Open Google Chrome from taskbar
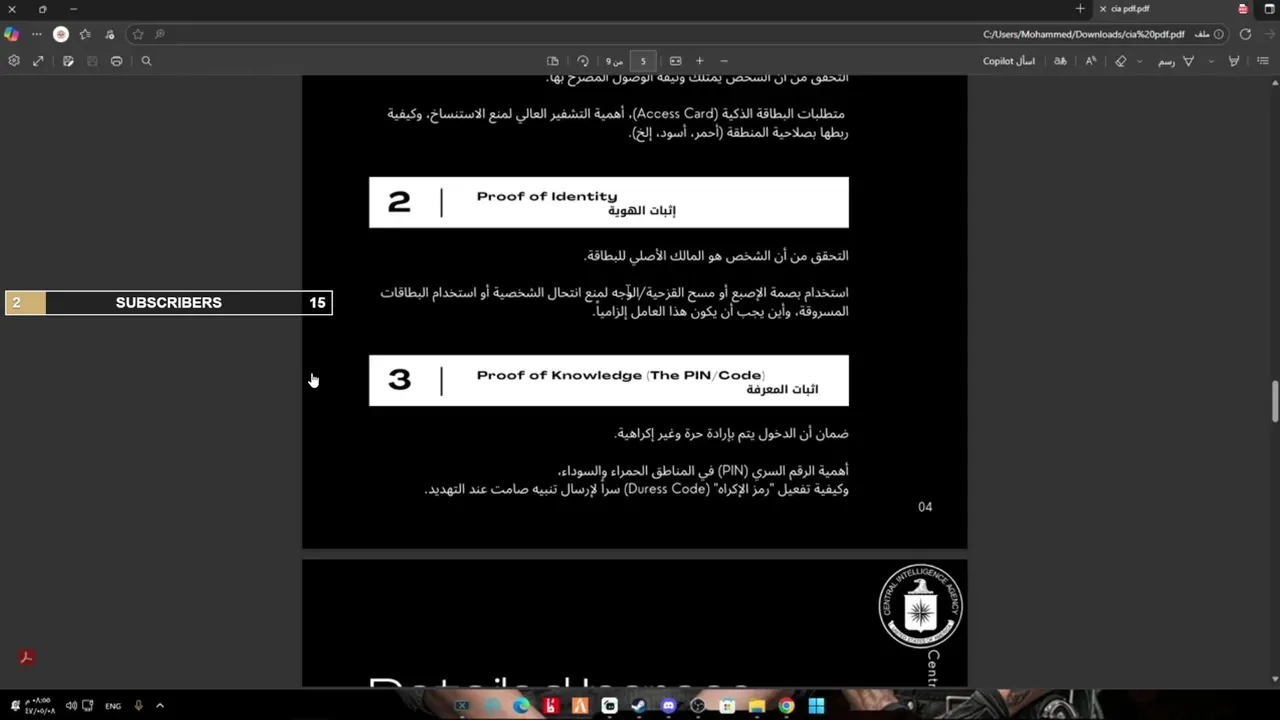The height and width of the screenshot is (720, 1280). [787, 706]
